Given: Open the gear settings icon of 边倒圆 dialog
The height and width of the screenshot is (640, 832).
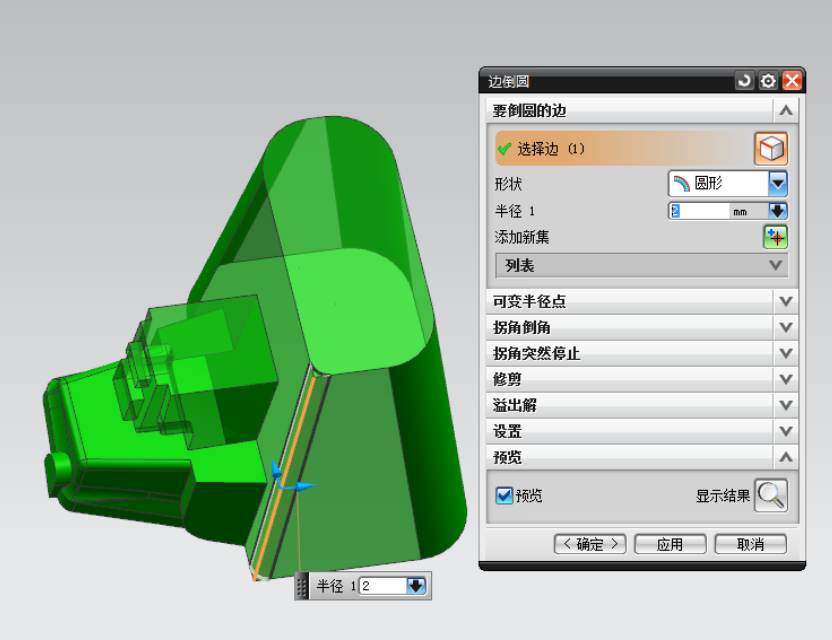Looking at the screenshot, I should pos(768,81).
